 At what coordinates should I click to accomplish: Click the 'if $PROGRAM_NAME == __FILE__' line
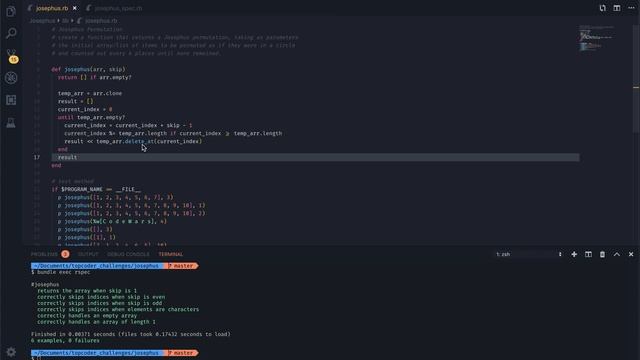pos(96,189)
